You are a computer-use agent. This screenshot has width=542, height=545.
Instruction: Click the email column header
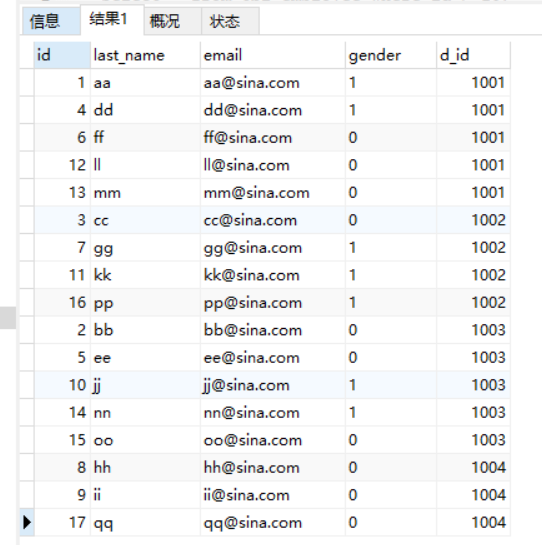(x=273, y=55)
